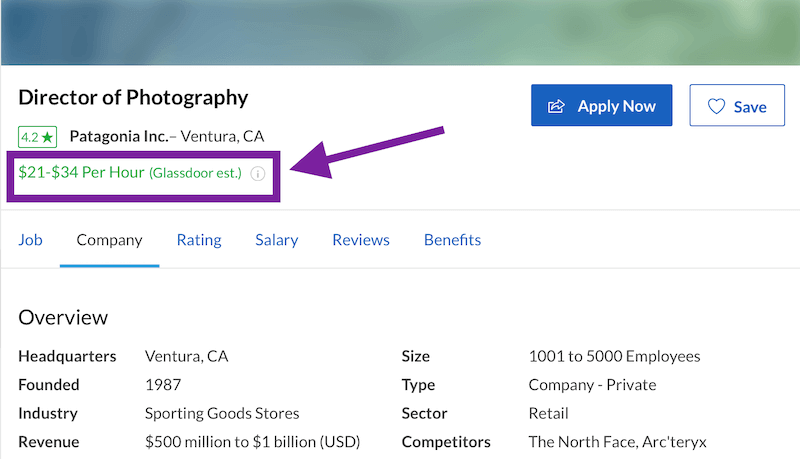Click the Sporting Goods Stores industry value
Viewport: 800px width, 459px height.
point(222,413)
